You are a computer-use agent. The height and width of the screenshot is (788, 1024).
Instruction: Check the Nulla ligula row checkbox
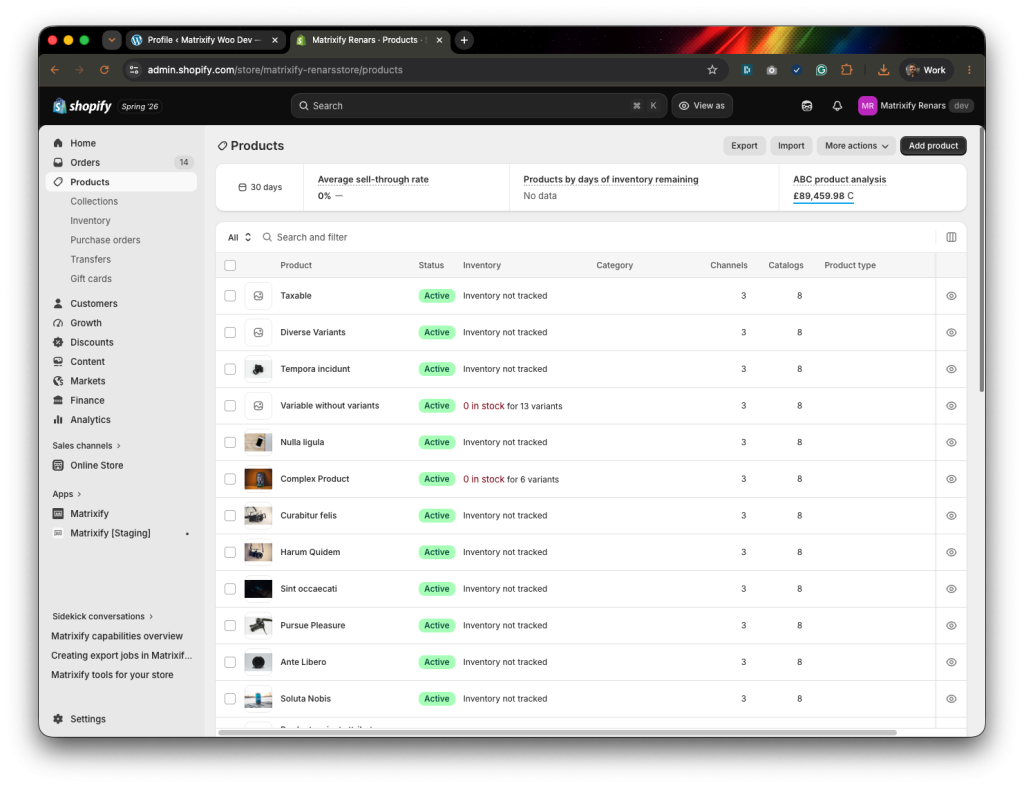[230, 443]
